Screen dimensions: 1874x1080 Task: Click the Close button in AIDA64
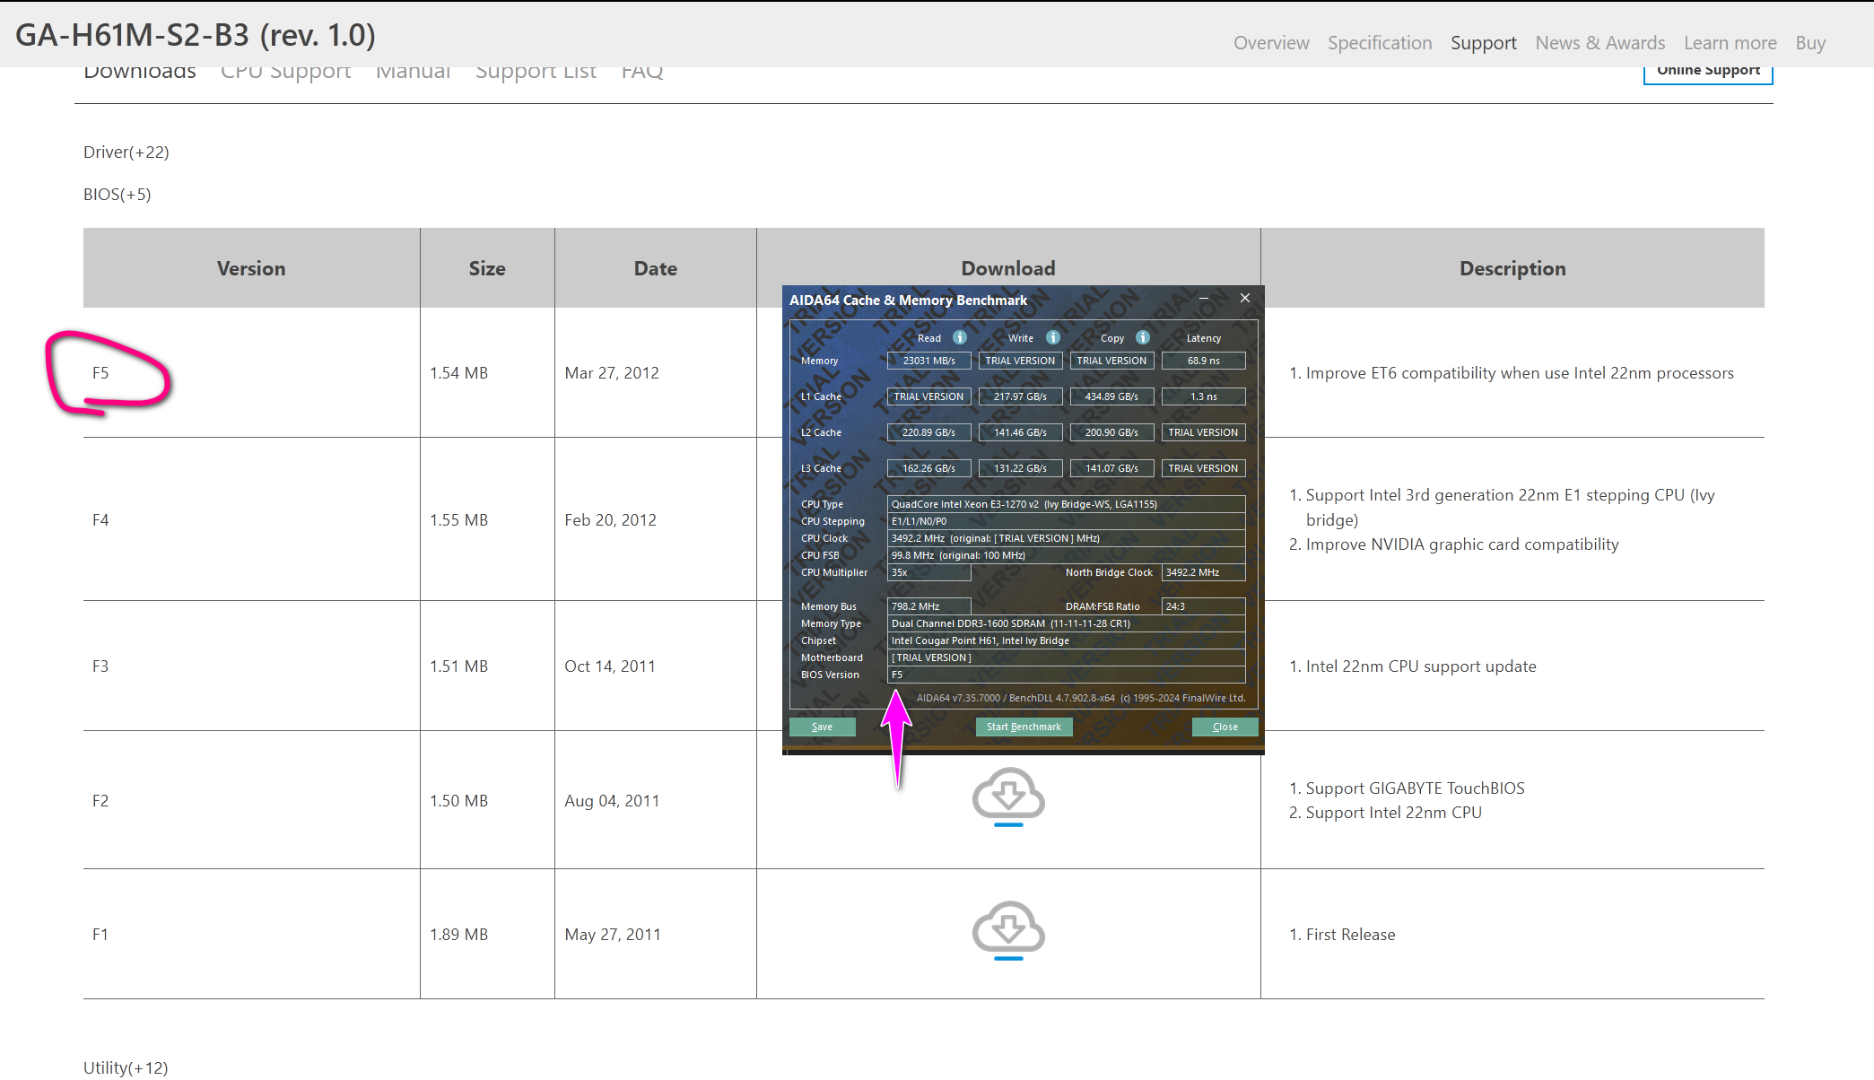[1224, 727]
